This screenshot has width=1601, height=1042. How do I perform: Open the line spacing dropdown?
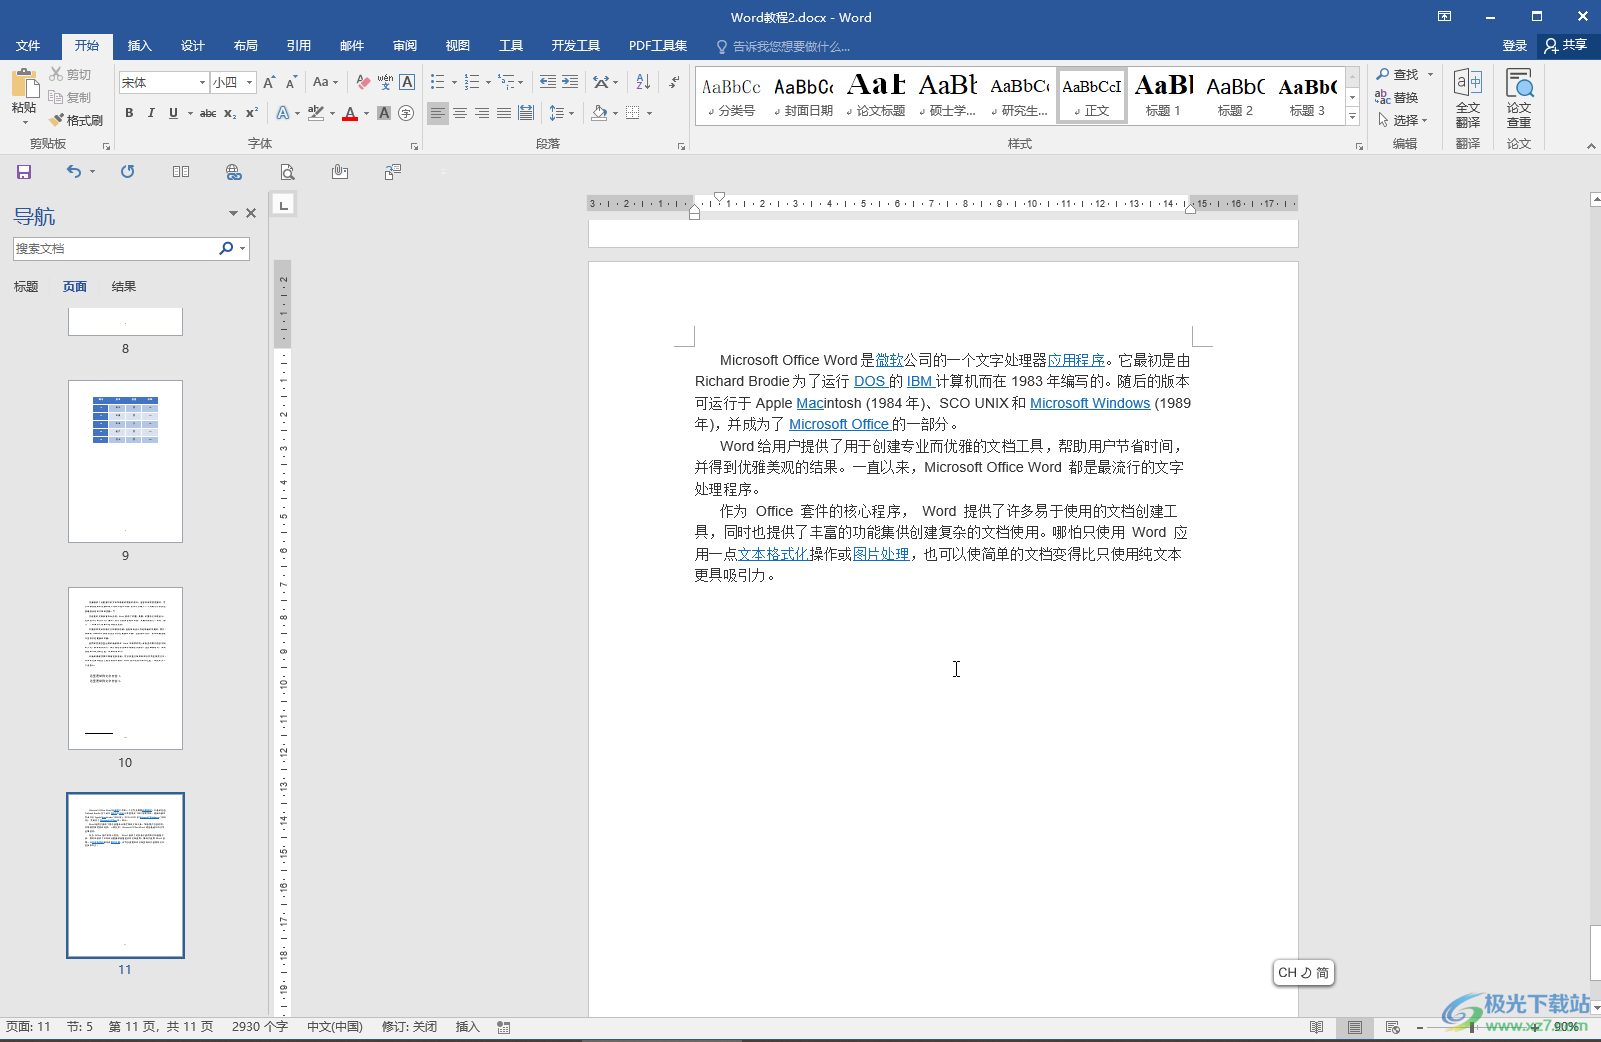click(x=562, y=113)
